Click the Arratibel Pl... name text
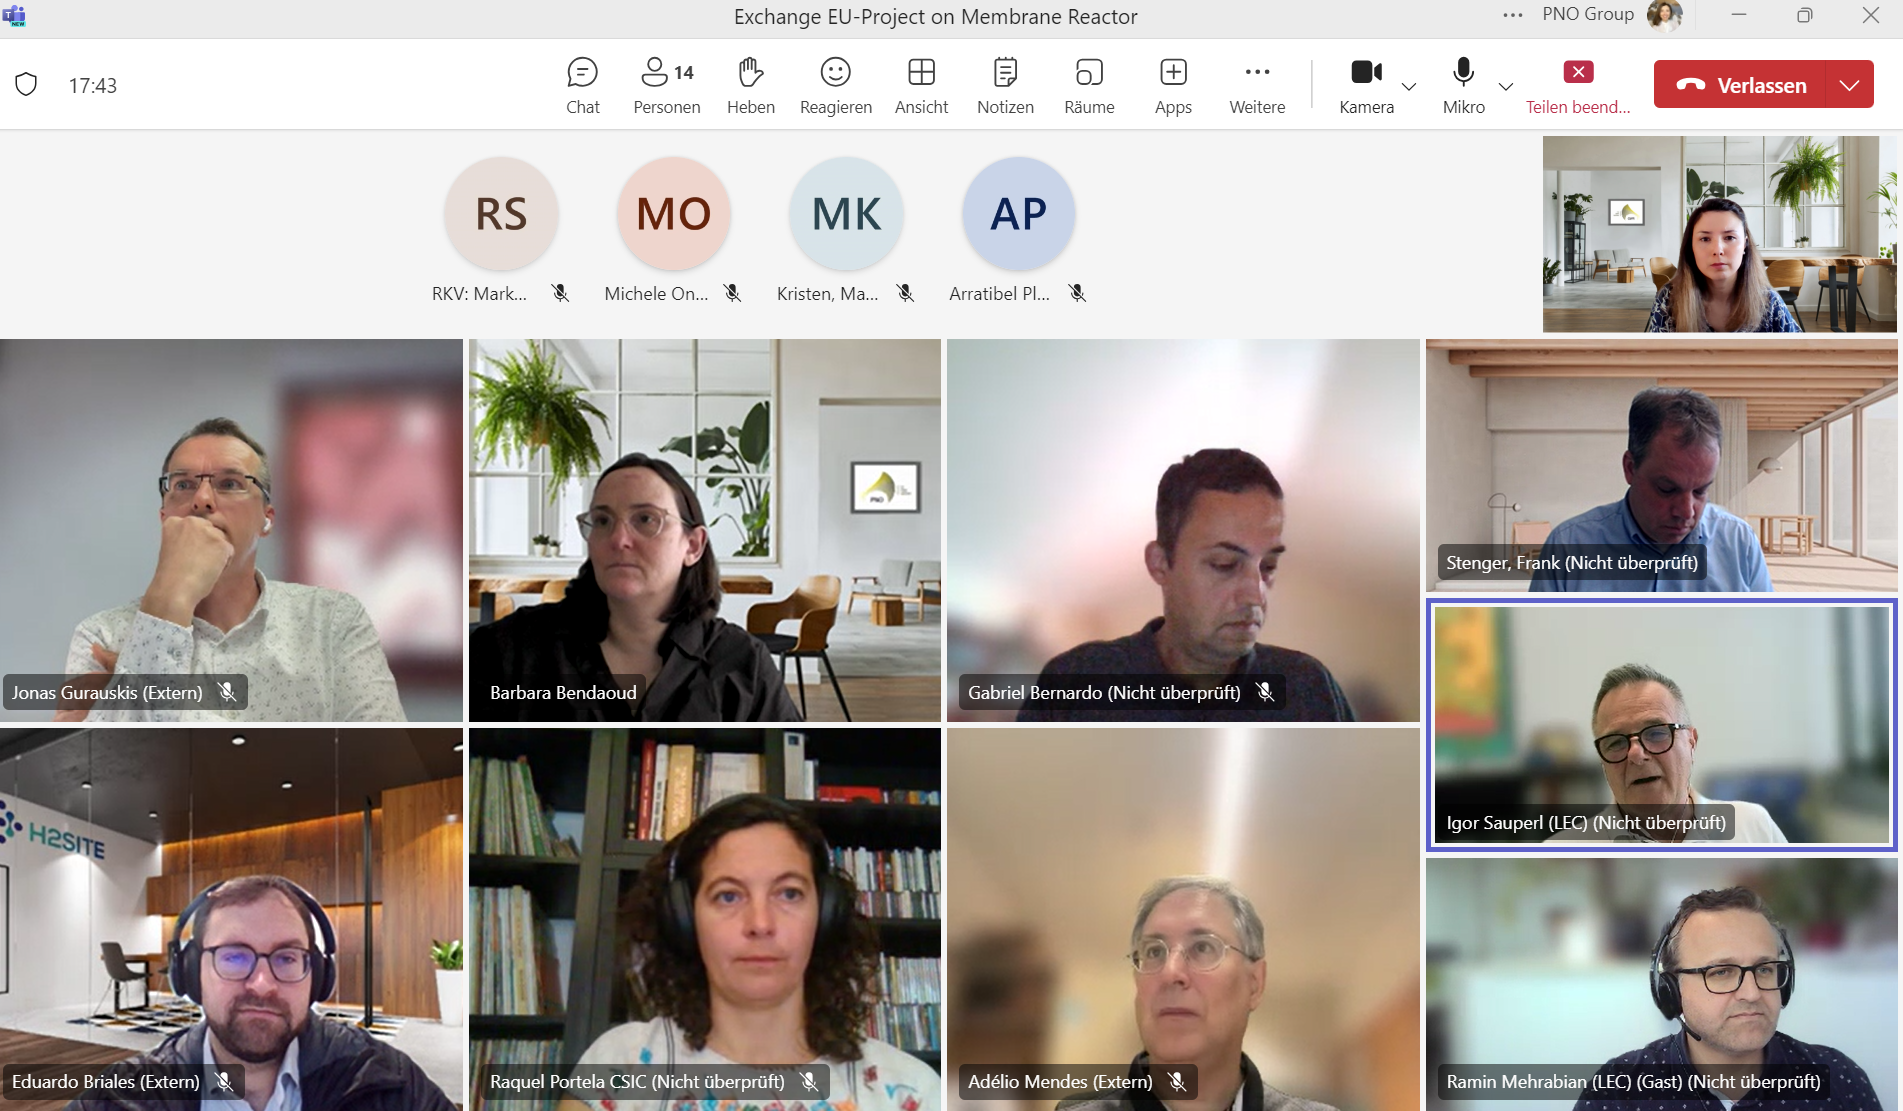Image resolution: width=1903 pixels, height=1111 pixels. coord(999,293)
